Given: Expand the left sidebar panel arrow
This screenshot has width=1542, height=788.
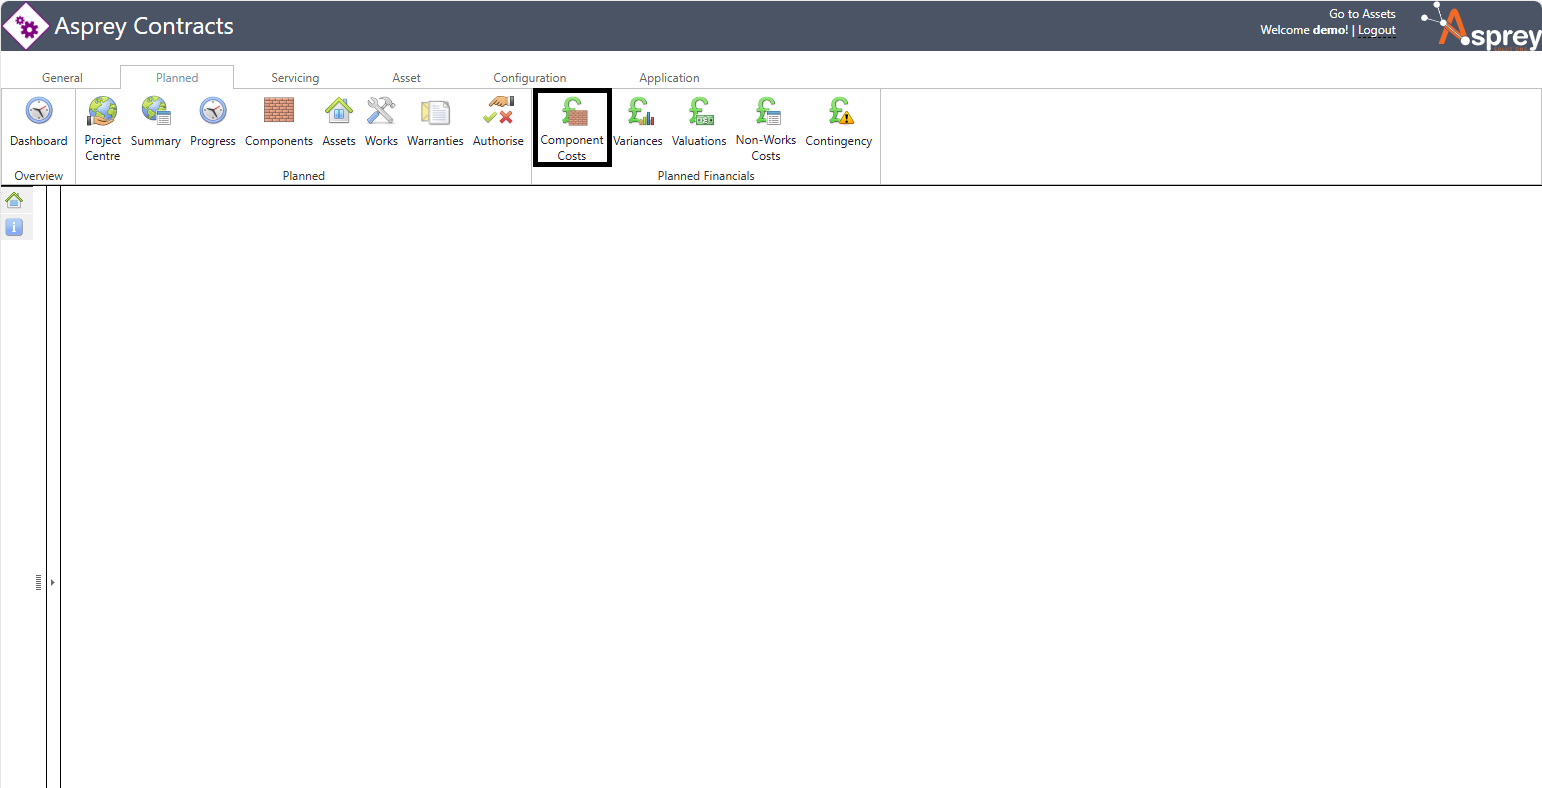Looking at the screenshot, I should 52,582.
